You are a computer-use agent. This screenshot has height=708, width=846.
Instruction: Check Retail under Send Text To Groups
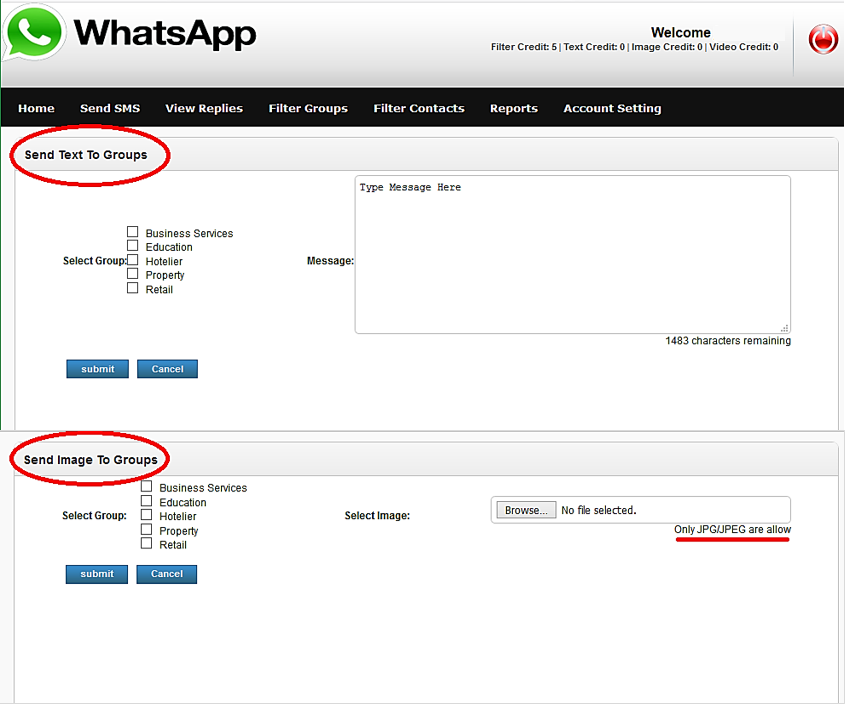tap(133, 288)
